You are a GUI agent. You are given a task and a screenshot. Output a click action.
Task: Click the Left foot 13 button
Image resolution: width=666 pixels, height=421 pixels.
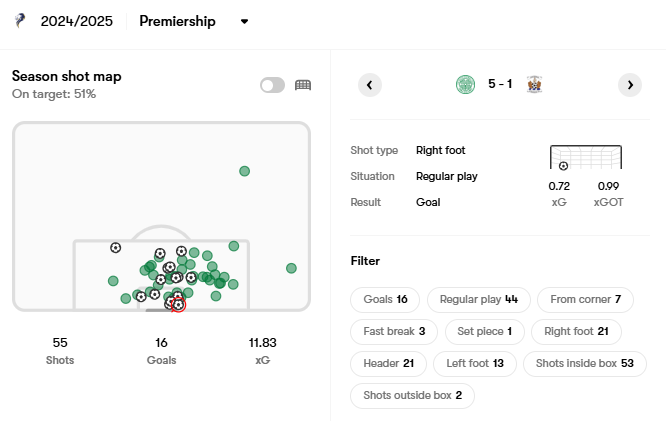[x=475, y=364]
